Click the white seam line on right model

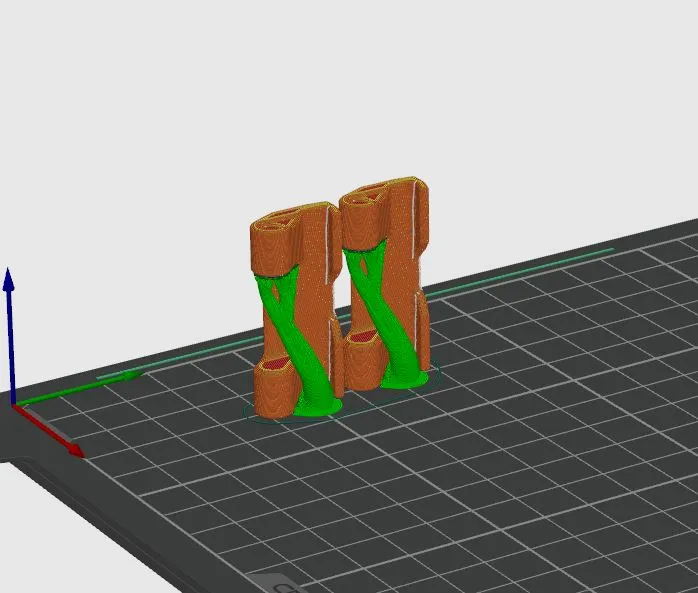(x=414, y=219)
